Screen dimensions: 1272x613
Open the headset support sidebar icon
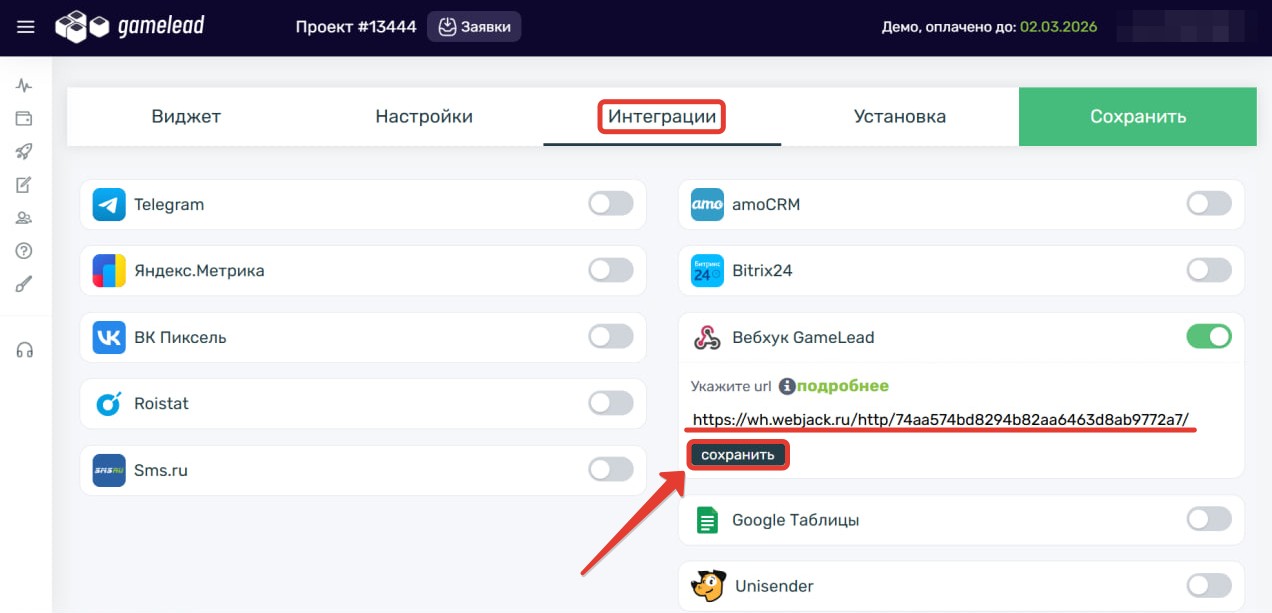(25, 350)
